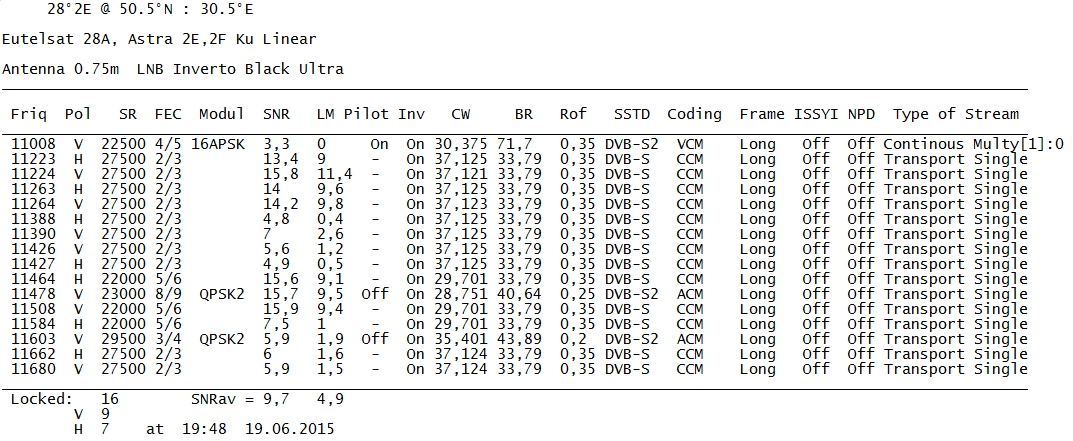1073x441 pixels.
Task: Select frequency 11264 row
Action: pos(519,204)
